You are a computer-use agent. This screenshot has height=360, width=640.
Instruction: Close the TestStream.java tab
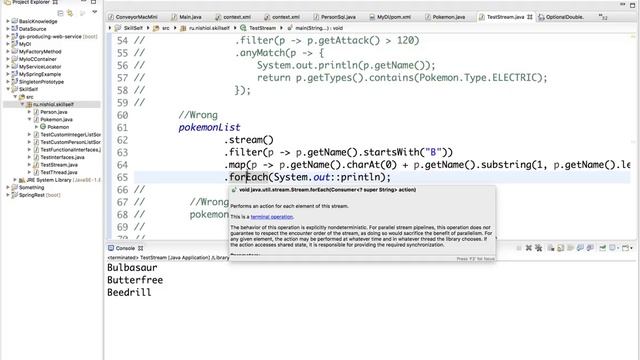530,17
